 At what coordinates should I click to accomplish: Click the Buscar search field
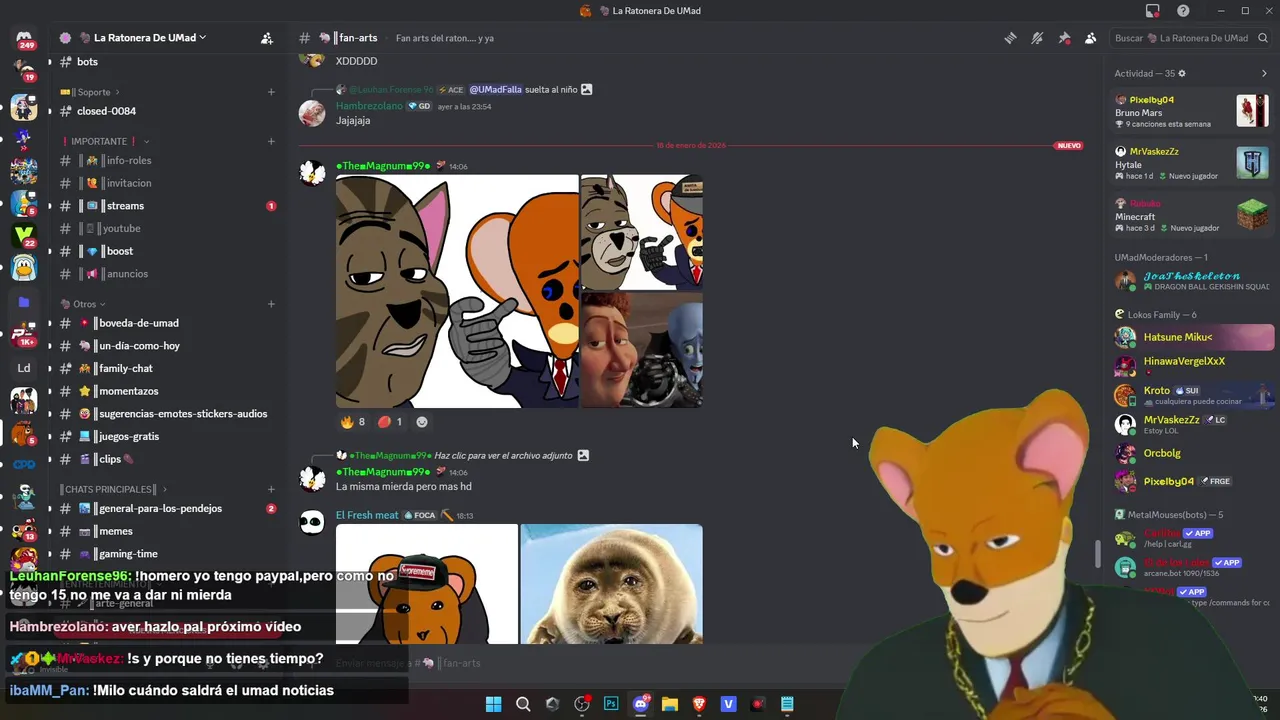coord(1190,38)
